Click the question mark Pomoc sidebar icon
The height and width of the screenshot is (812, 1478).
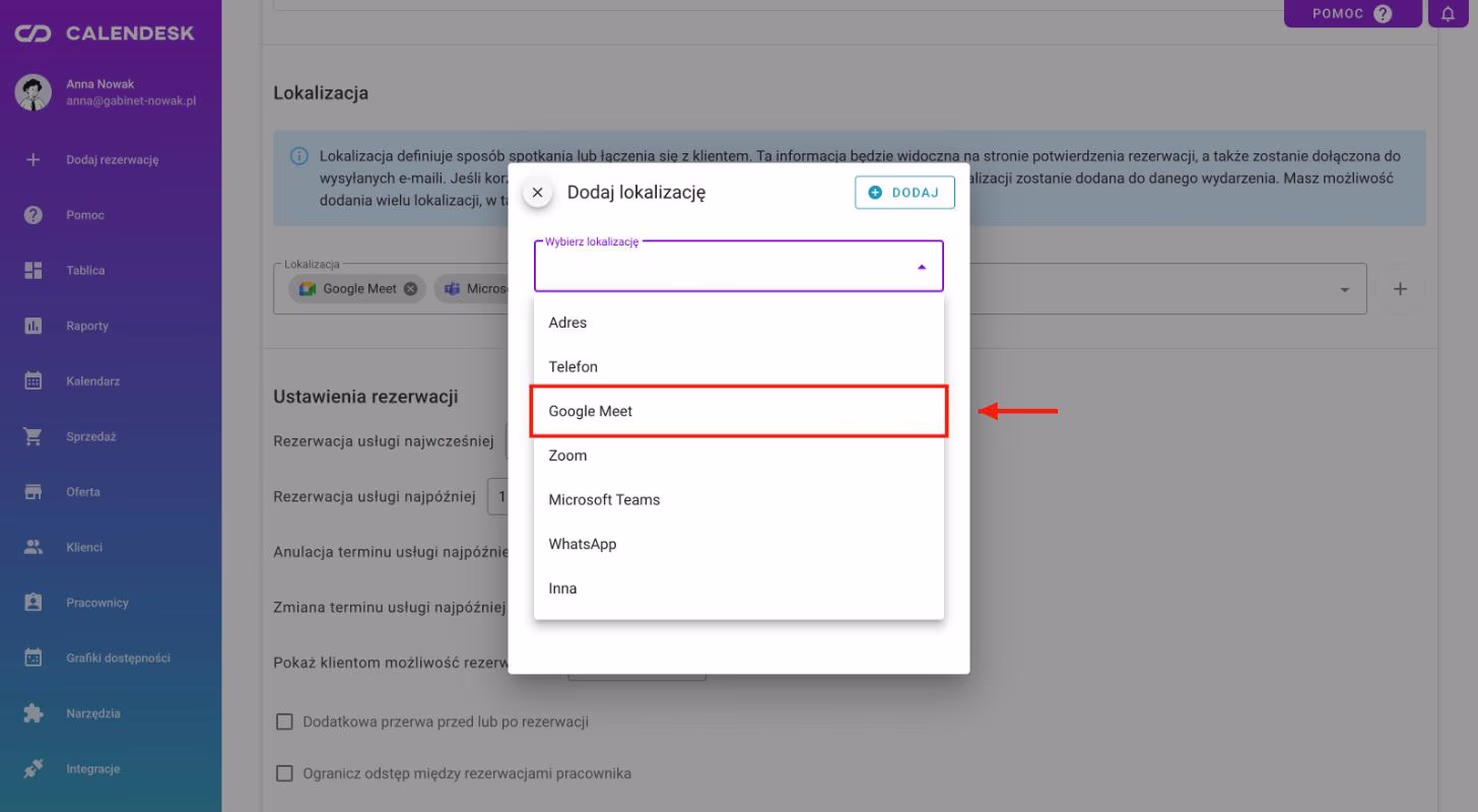33,215
